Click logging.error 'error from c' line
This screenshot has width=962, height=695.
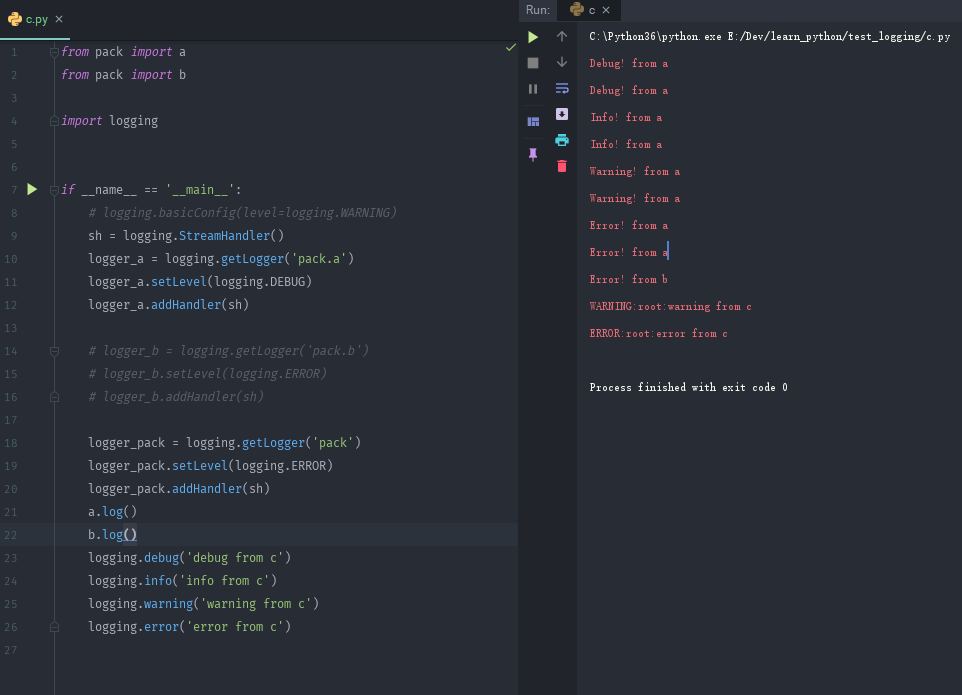pyautogui.click(x=189, y=627)
